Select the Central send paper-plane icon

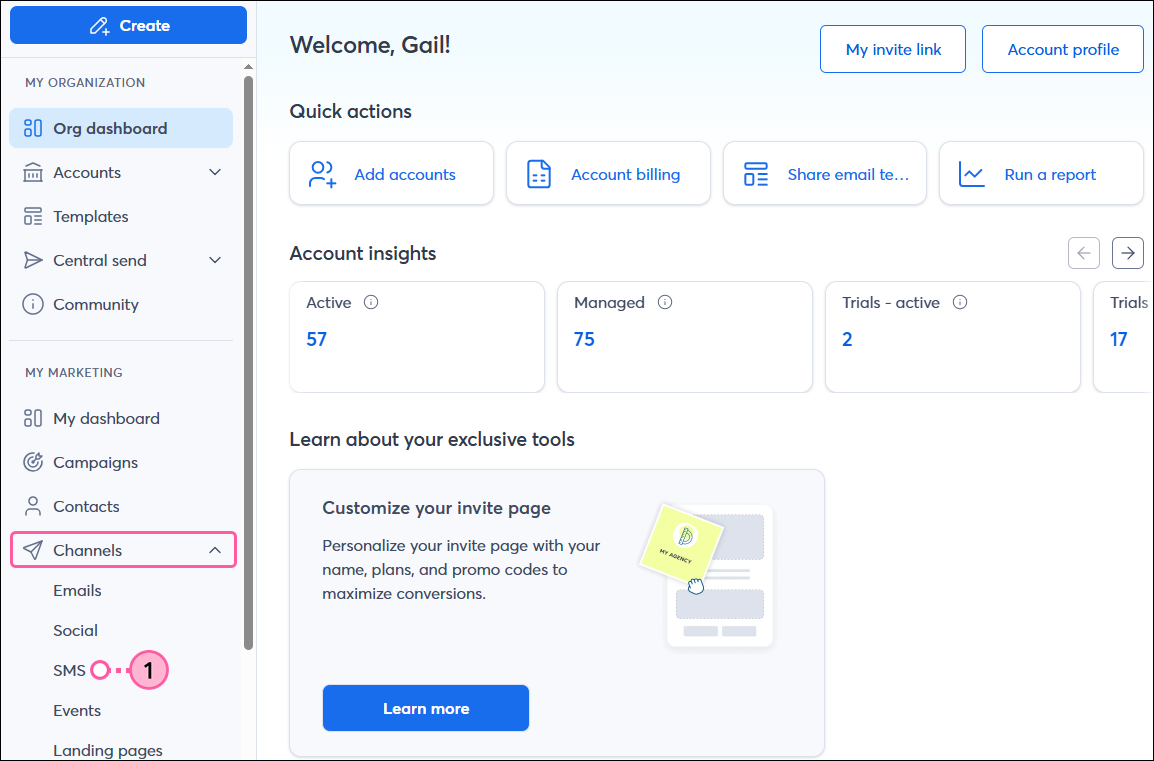(33, 260)
